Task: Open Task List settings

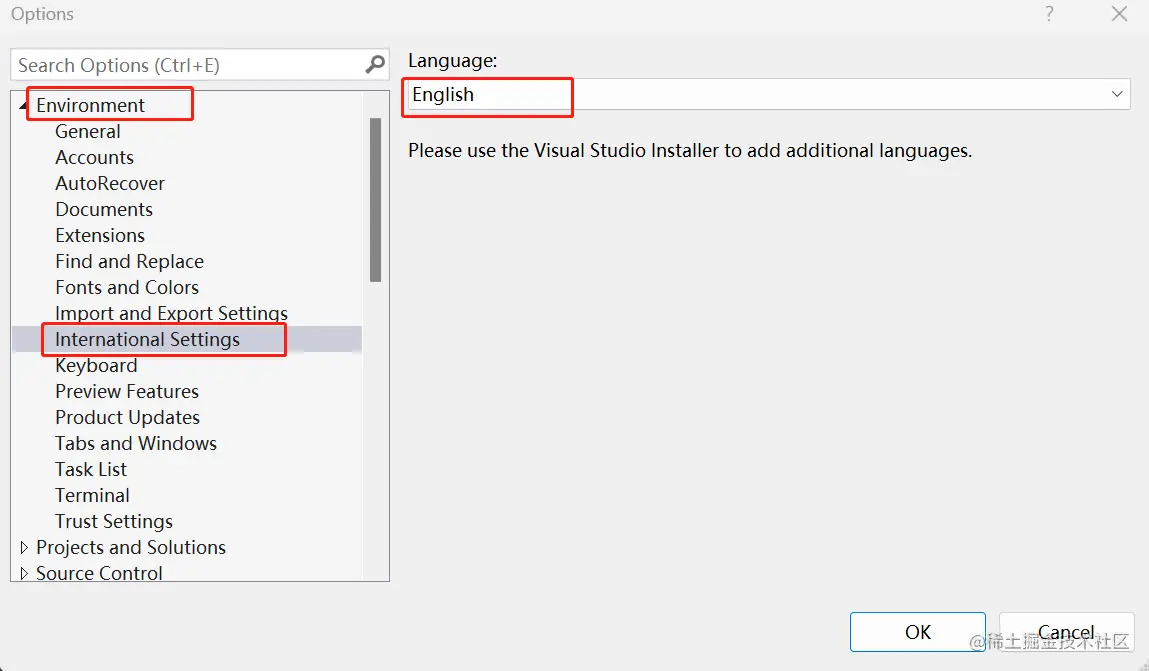Action: 91,470
